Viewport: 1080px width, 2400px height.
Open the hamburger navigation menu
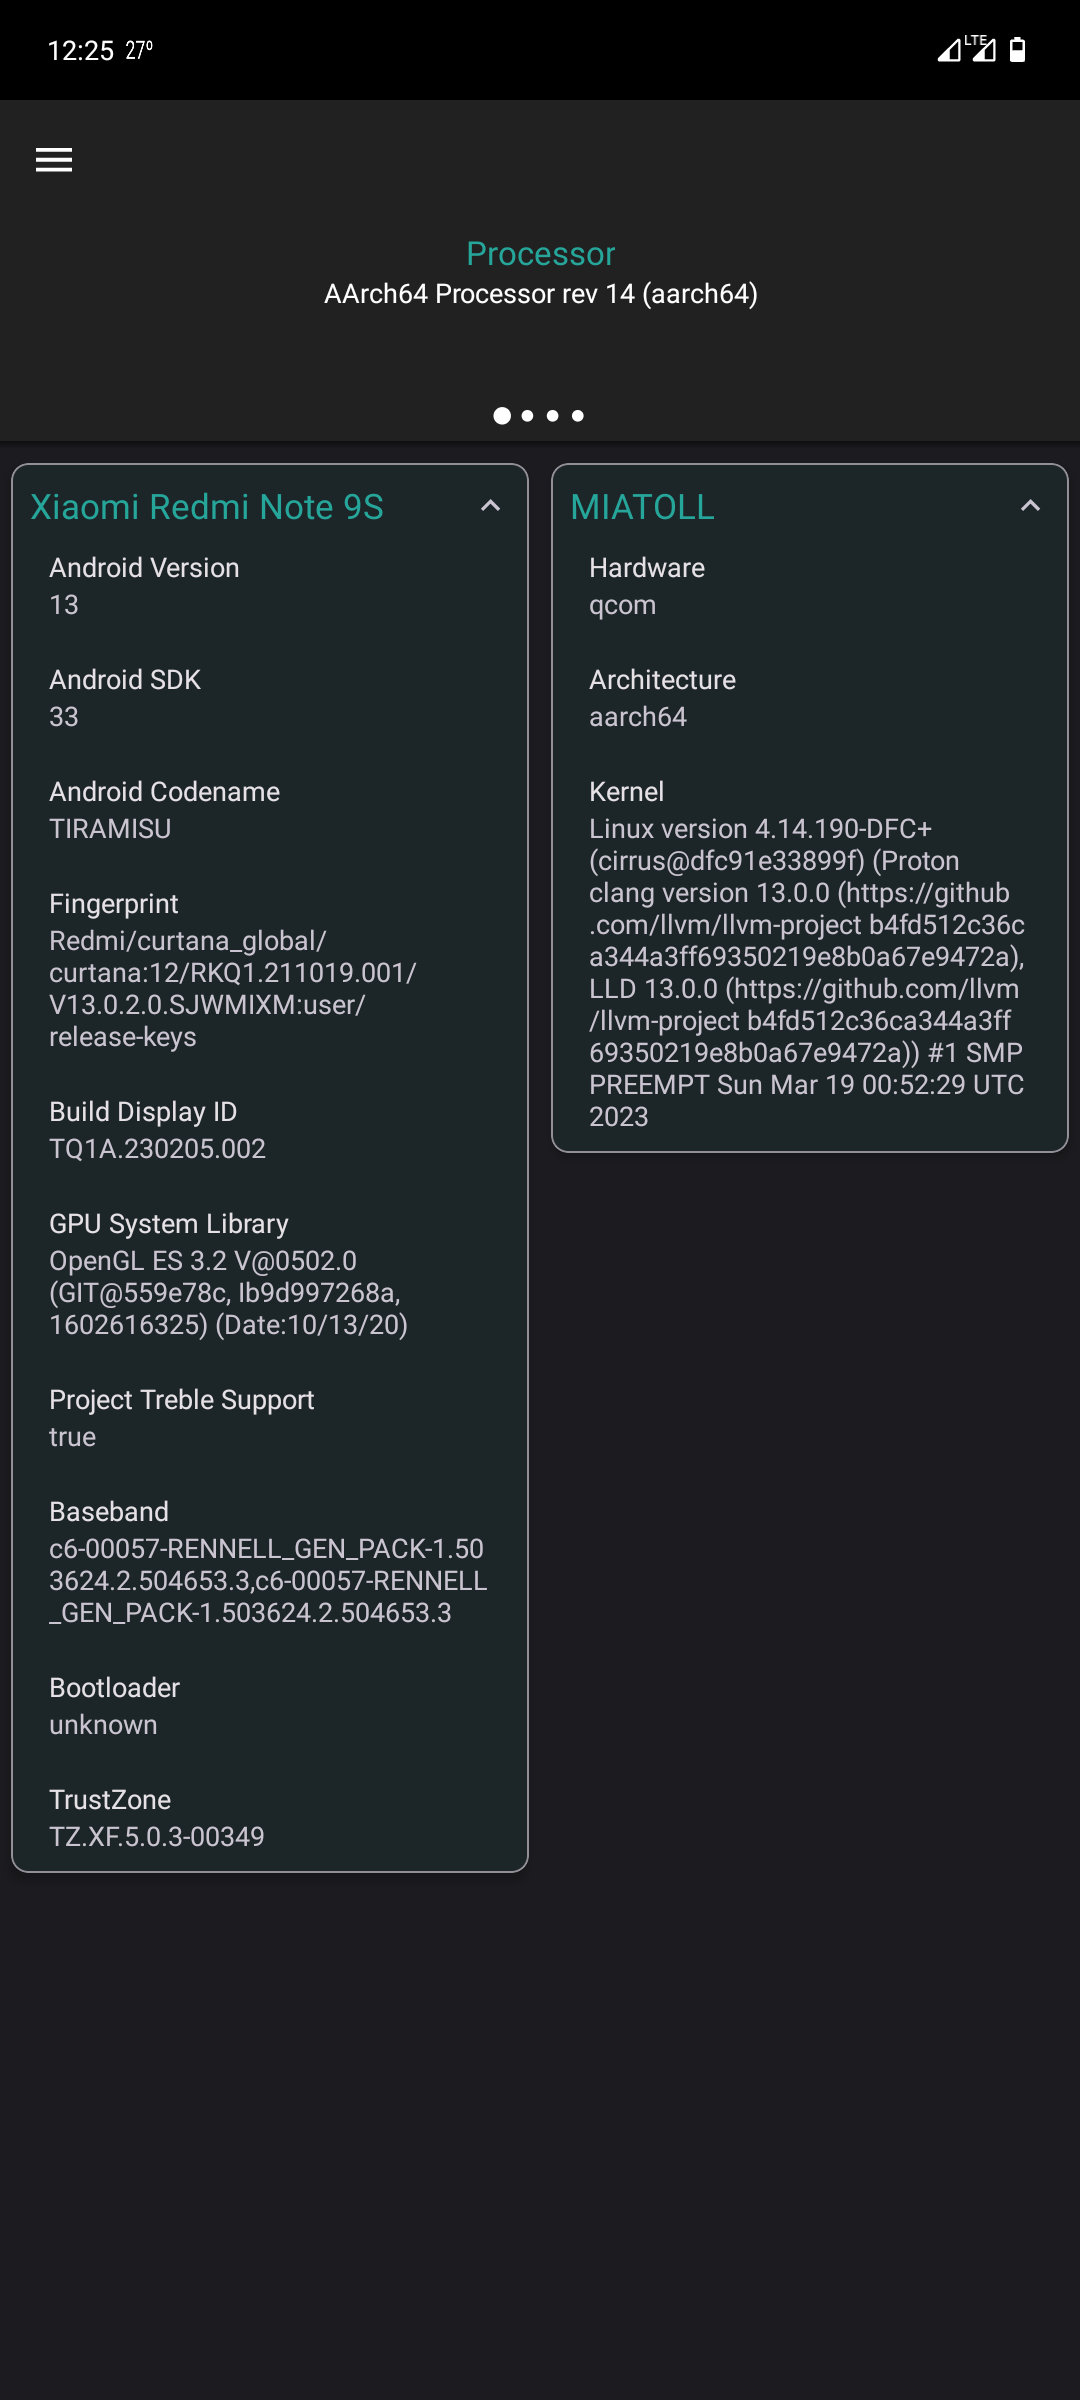click(x=54, y=160)
